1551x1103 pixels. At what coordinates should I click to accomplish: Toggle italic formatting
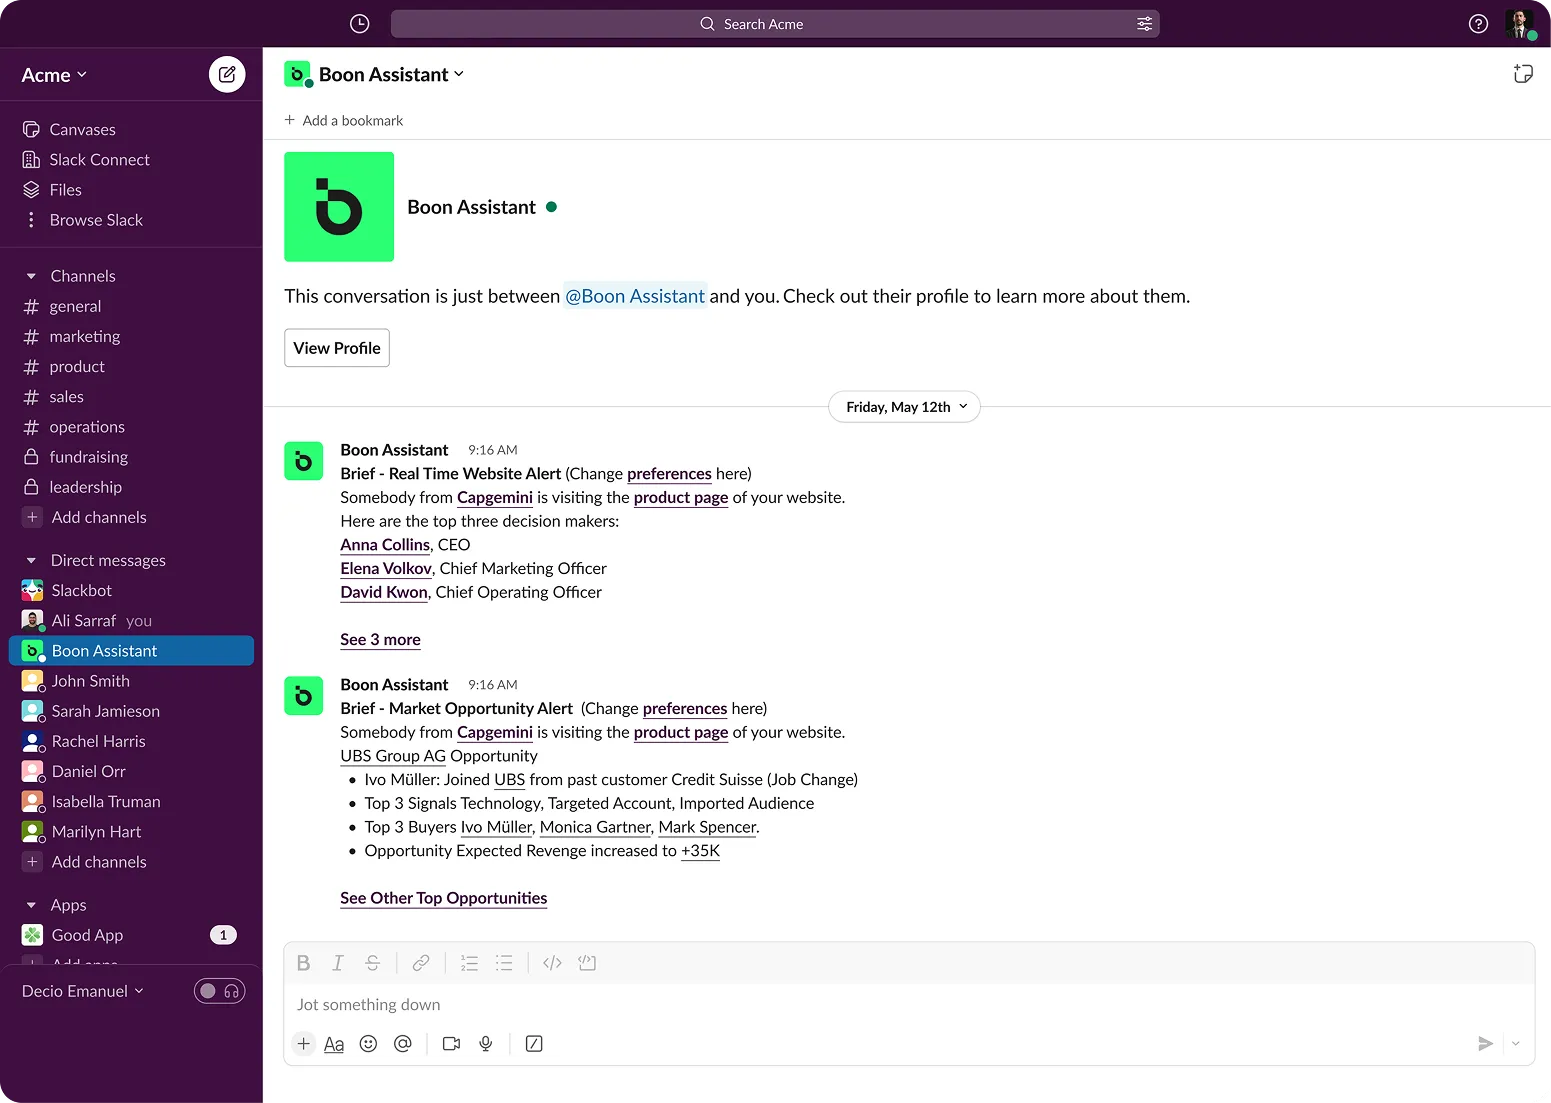pyautogui.click(x=338, y=963)
